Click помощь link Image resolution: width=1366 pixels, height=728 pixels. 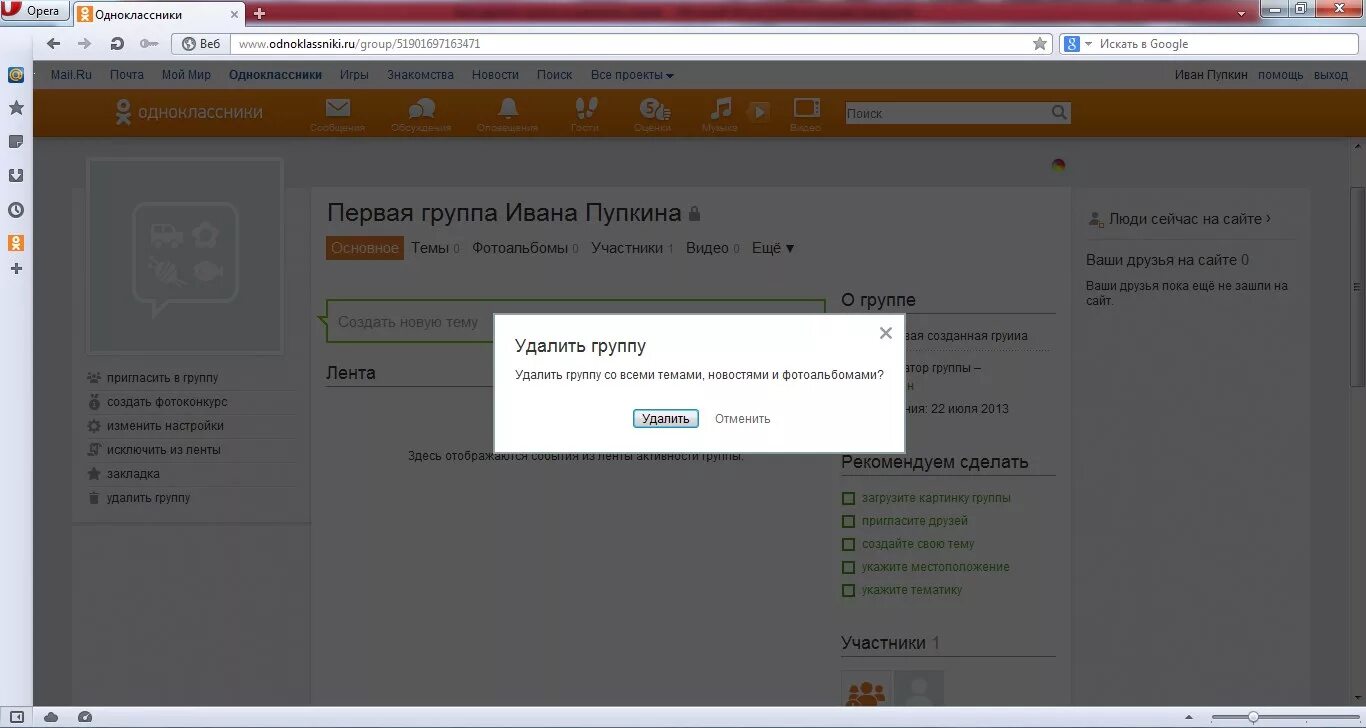[1281, 75]
